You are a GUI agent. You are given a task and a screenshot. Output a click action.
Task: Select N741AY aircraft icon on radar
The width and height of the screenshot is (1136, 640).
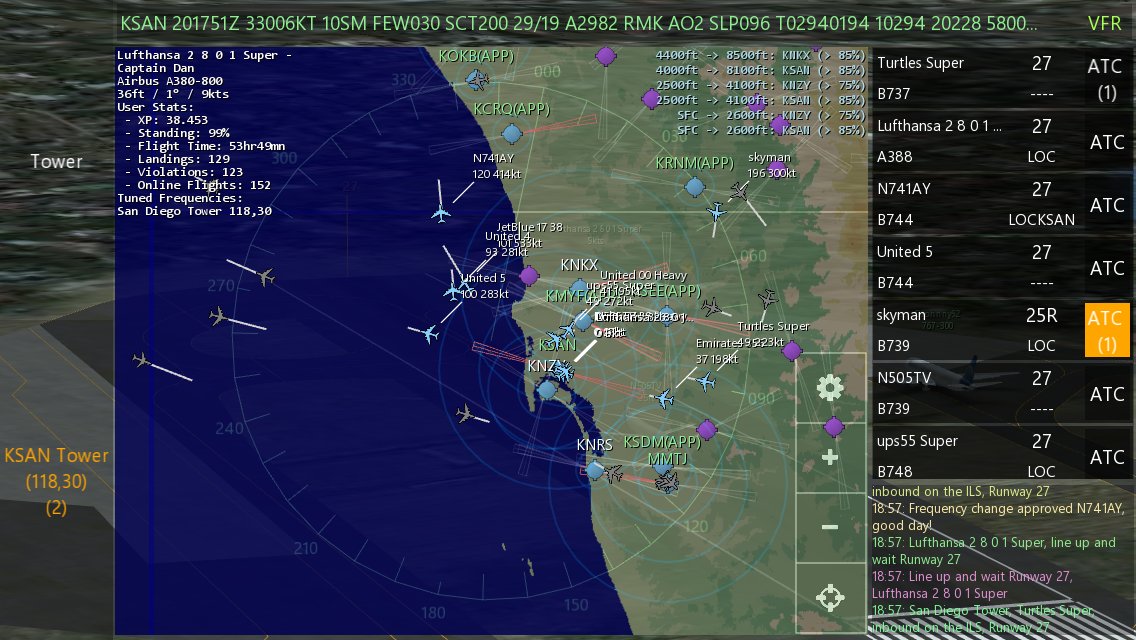click(x=440, y=213)
